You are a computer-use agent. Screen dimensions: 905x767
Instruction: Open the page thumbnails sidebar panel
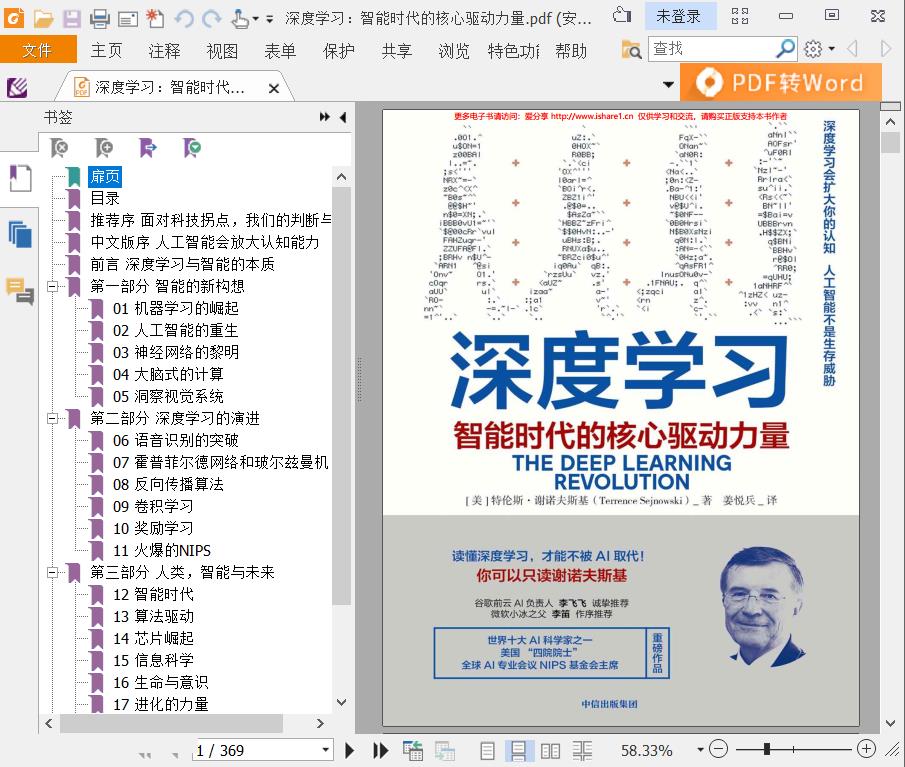(x=20, y=178)
